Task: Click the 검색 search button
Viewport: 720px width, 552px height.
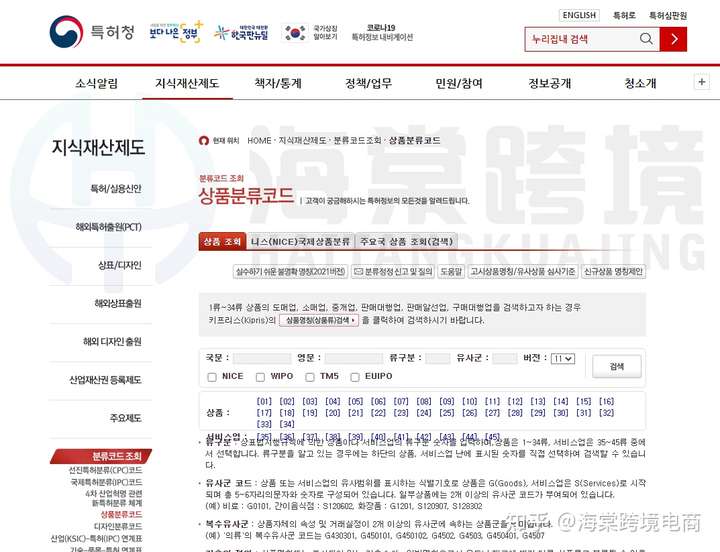Action: (617, 366)
